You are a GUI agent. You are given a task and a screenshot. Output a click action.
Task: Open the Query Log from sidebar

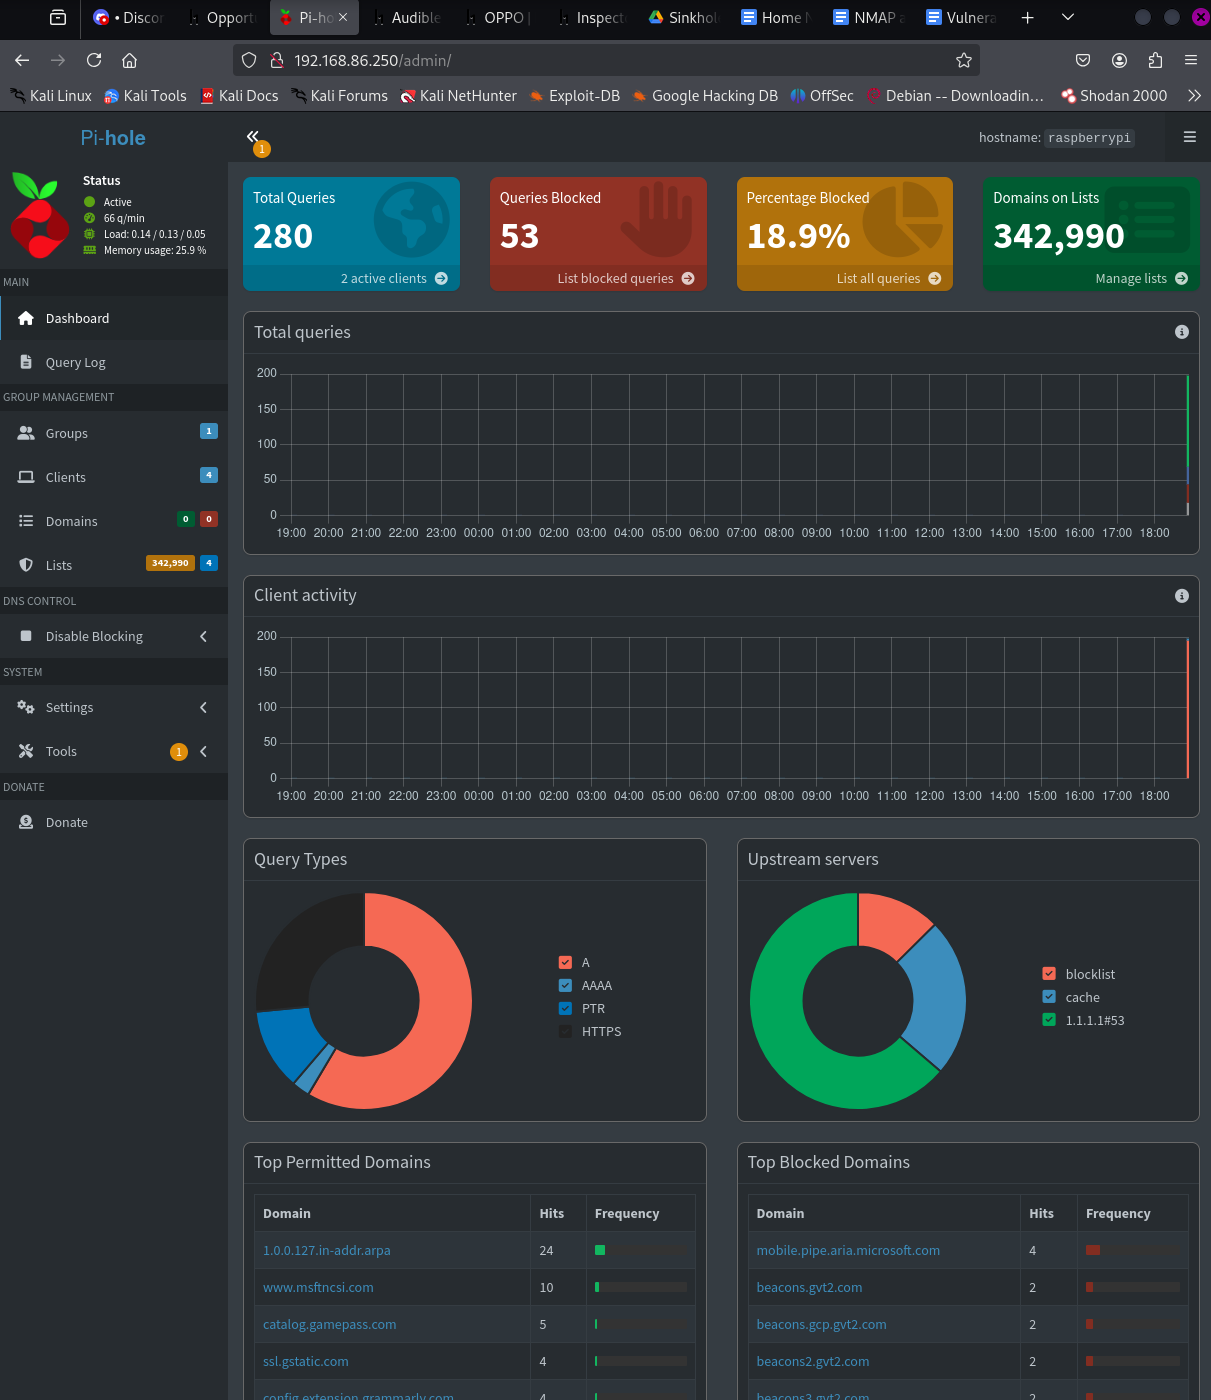coord(75,362)
